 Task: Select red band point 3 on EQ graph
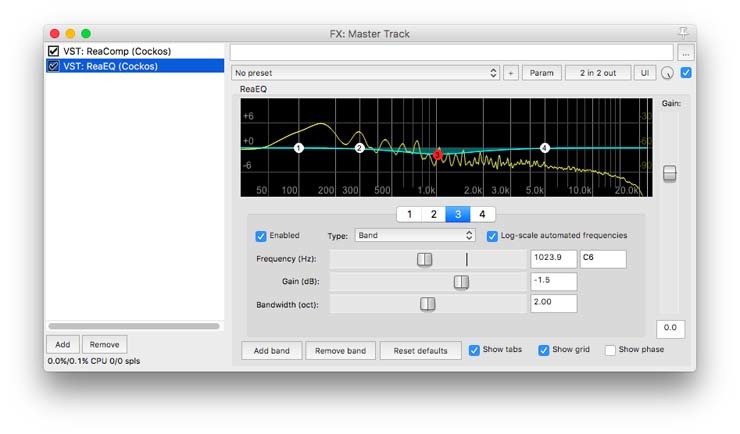click(x=437, y=154)
